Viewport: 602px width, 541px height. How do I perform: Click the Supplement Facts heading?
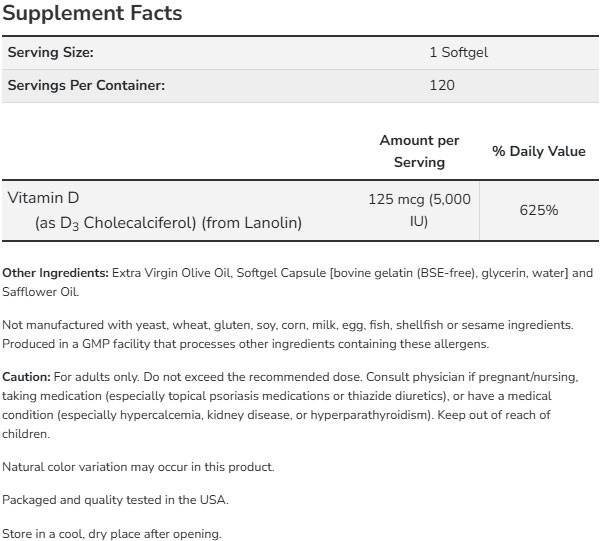point(94,14)
